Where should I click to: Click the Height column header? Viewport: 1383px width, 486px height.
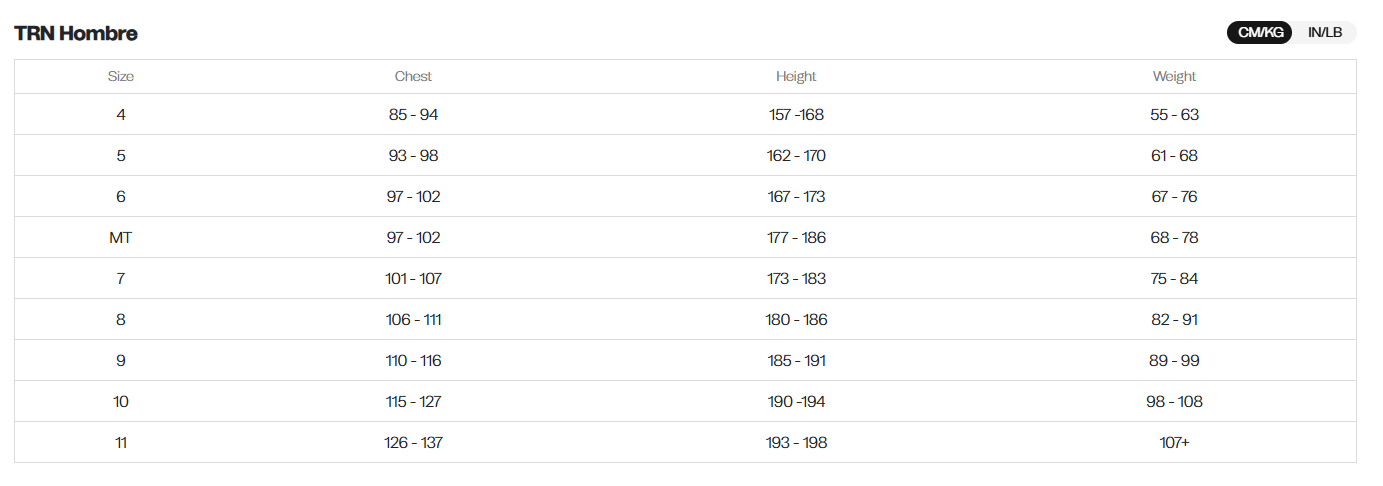coord(796,76)
